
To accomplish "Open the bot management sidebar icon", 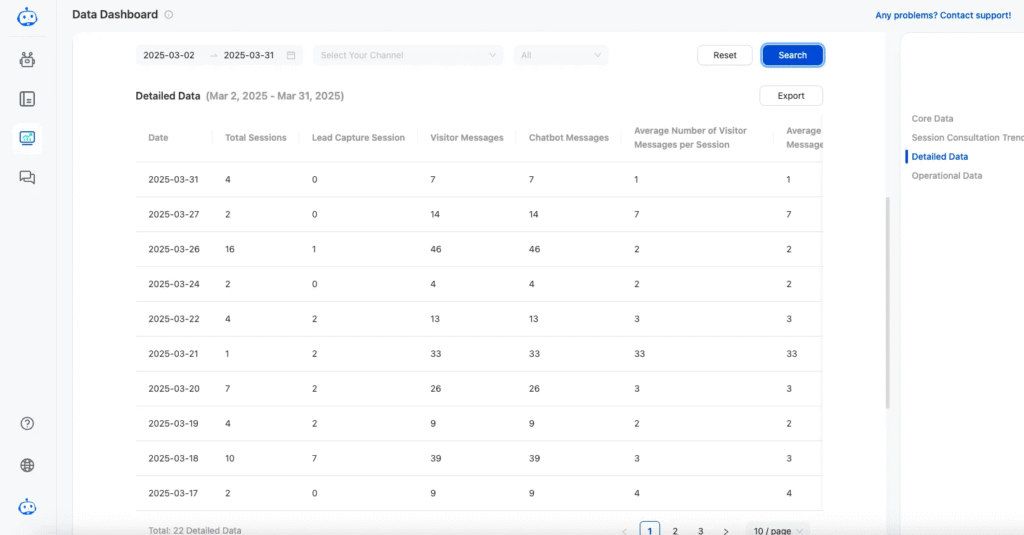I will (x=27, y=60).
